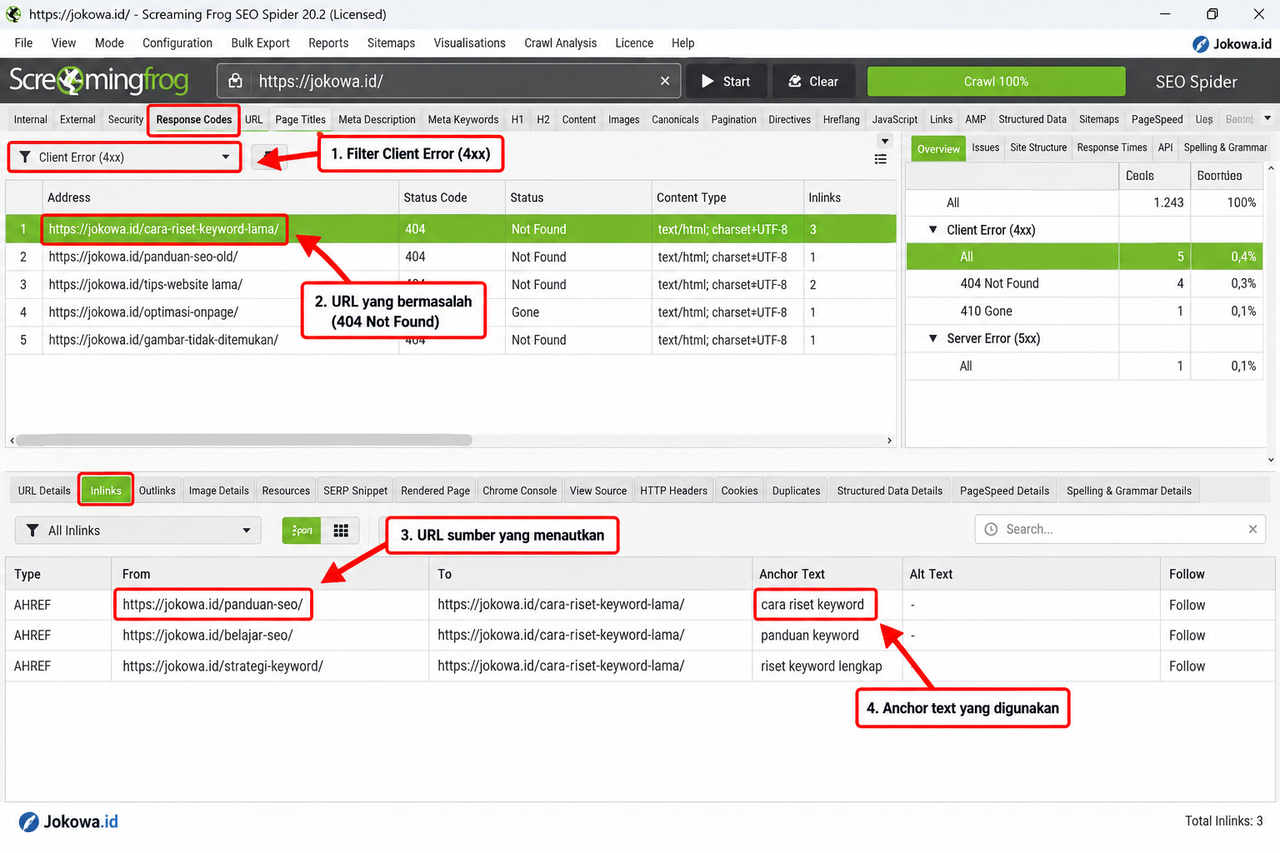Screen dimensions: 1280x853
Task: Select the 404 Not Found overview row
Action: [x=1085, y=284]
